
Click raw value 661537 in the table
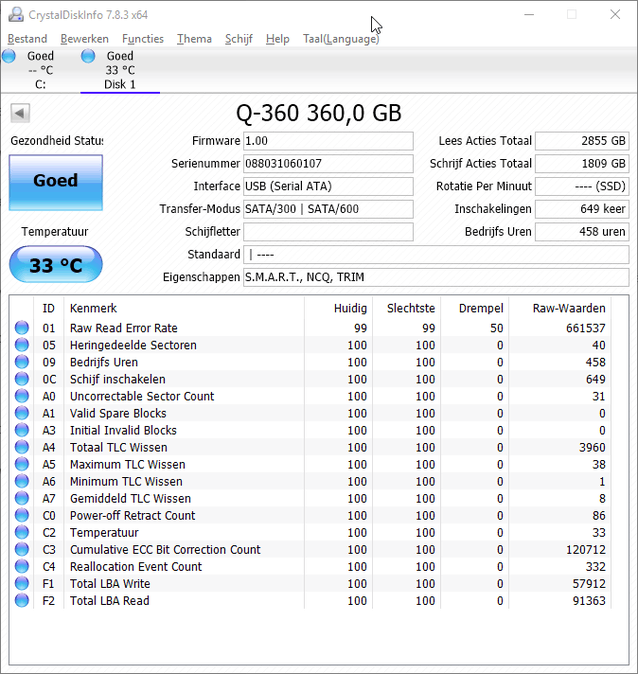point(586,328)
